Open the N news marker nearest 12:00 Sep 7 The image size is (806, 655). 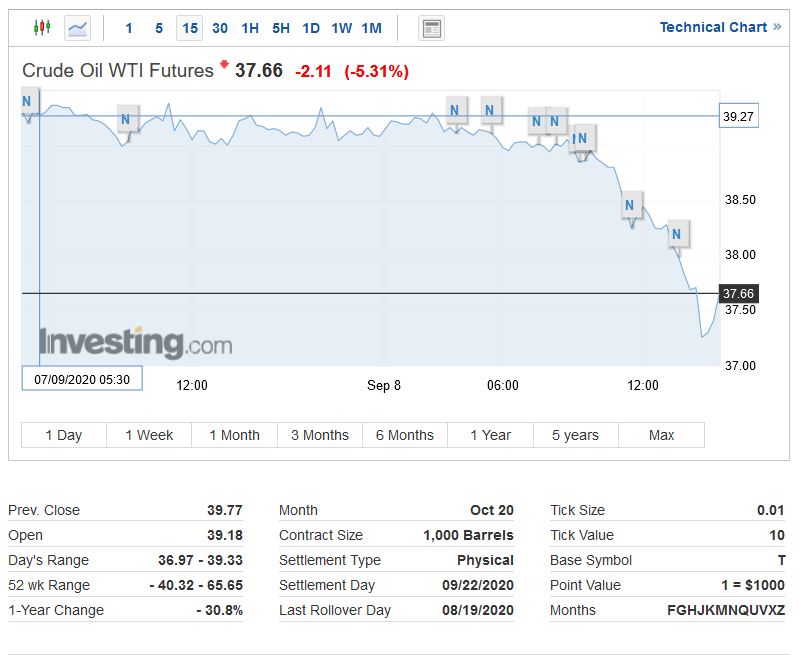click(x=127, y=119)
